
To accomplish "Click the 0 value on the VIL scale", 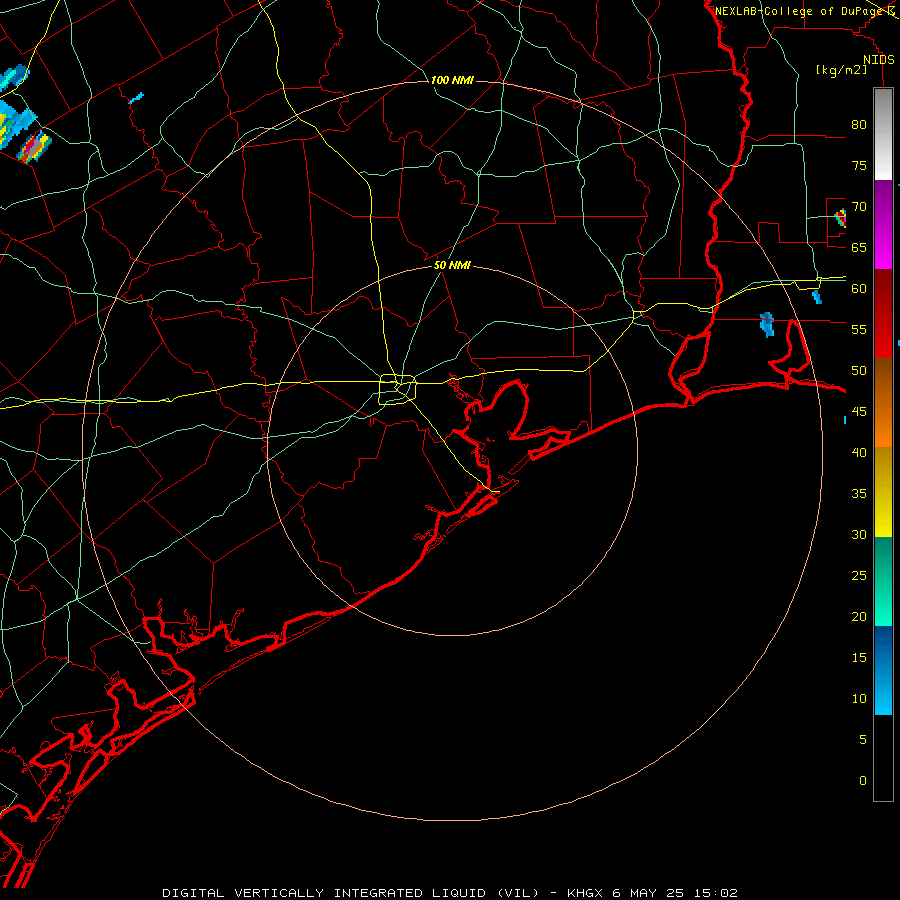I will tap(863, 781).
